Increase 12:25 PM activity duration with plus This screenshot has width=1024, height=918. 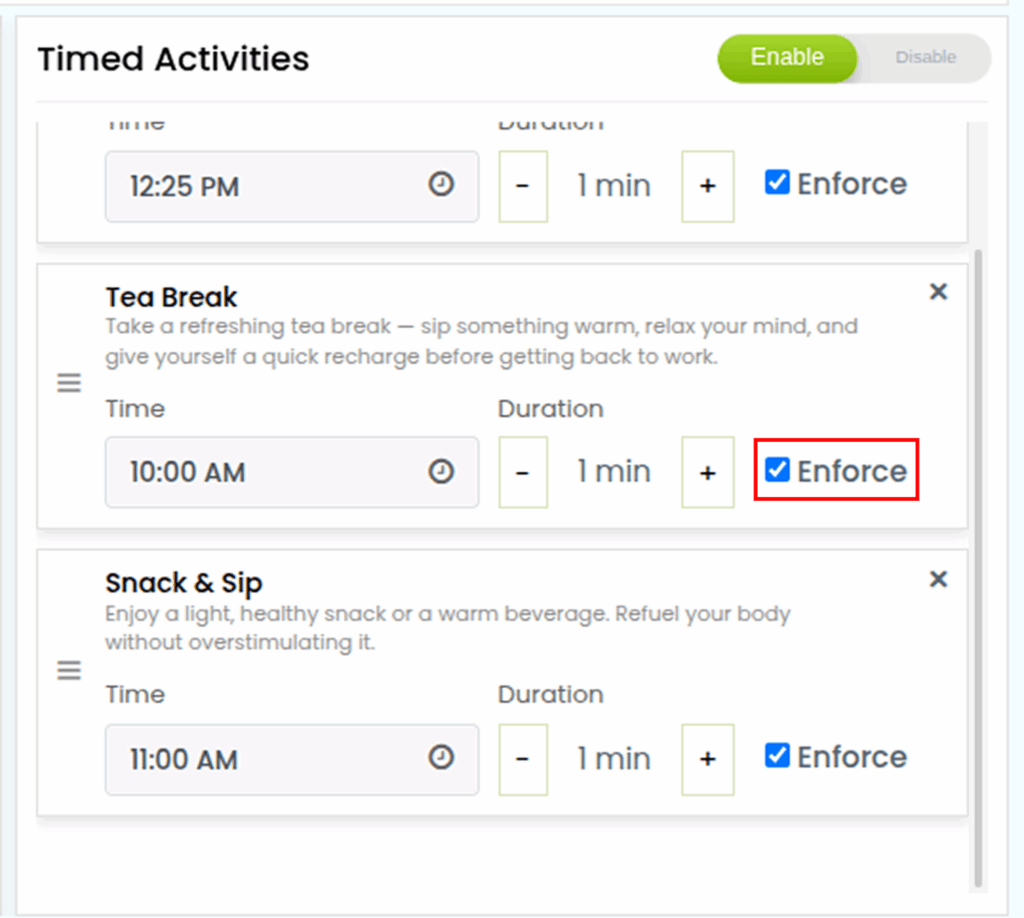708,186
